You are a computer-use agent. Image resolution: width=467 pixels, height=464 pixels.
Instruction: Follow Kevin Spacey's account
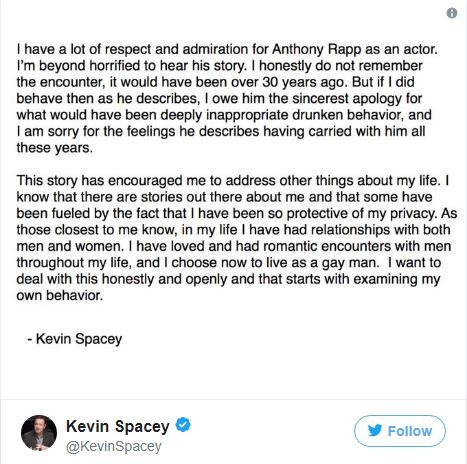[x=400, y=431]
